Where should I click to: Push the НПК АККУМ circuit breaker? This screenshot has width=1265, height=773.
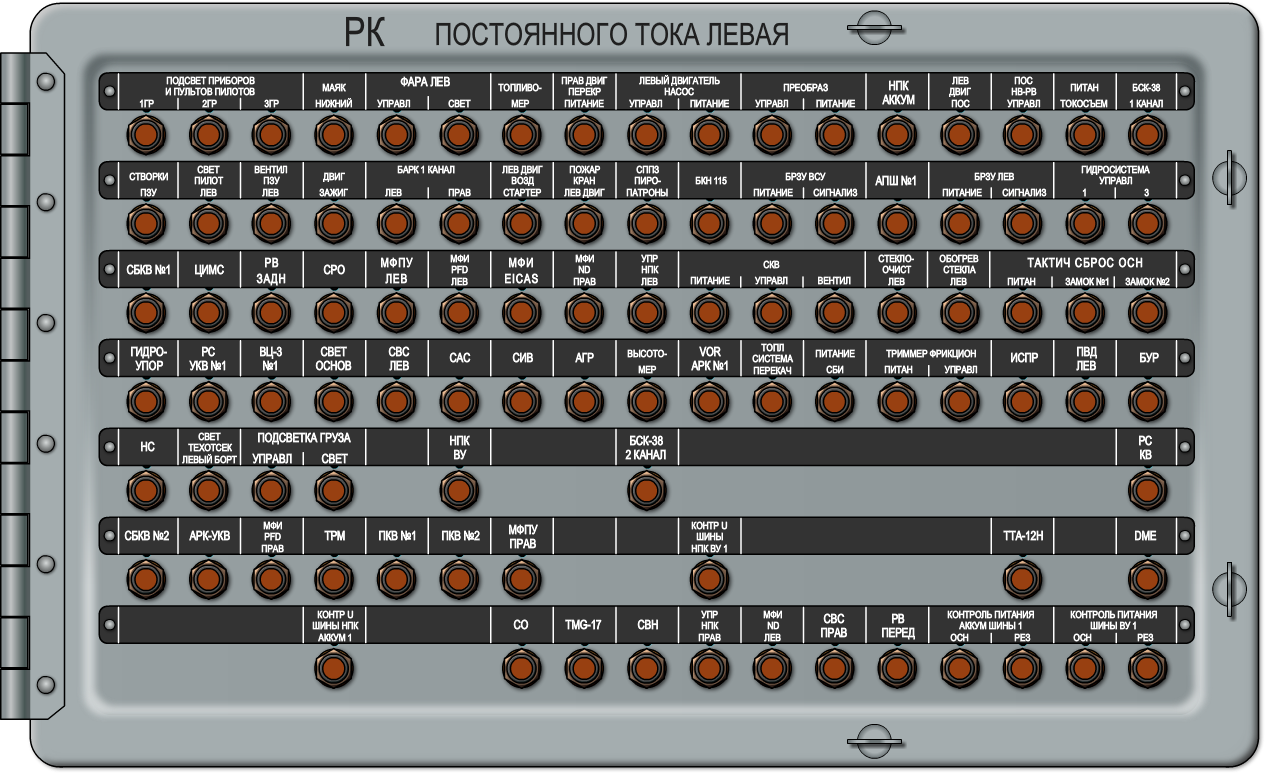coord(896,134)
